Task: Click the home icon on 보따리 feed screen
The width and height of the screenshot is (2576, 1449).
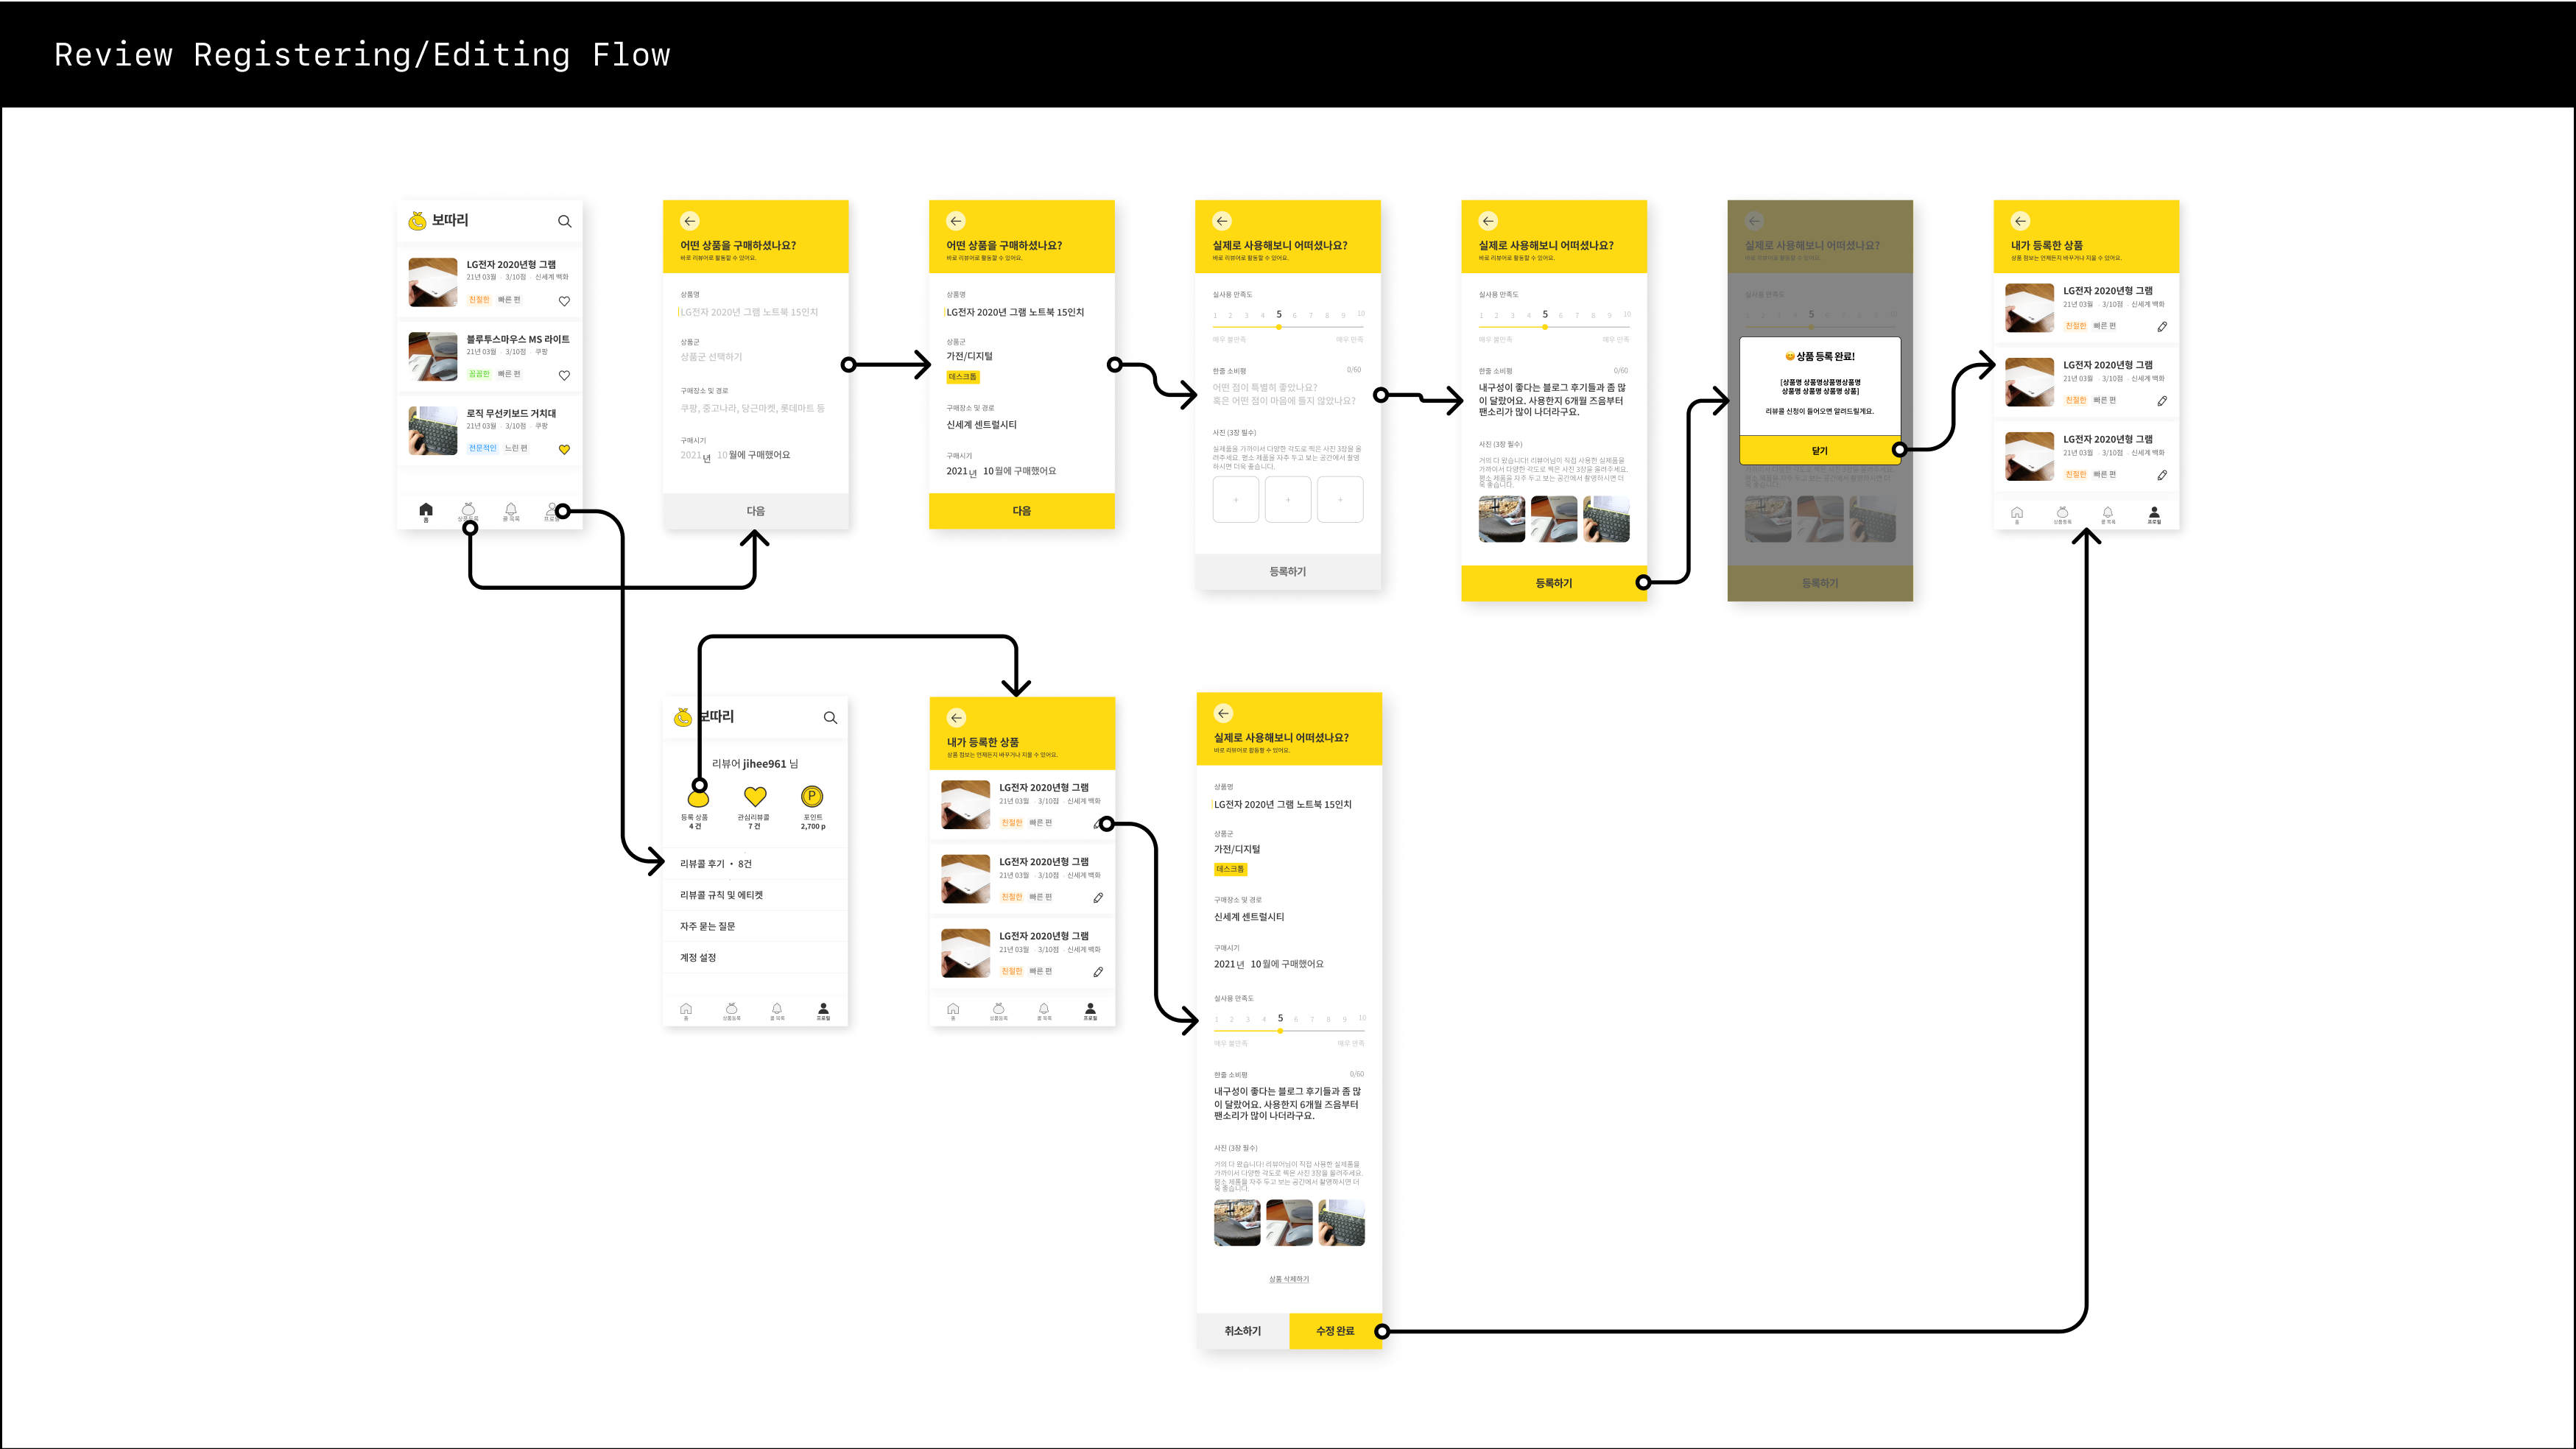Action: [x=426, y=509]
